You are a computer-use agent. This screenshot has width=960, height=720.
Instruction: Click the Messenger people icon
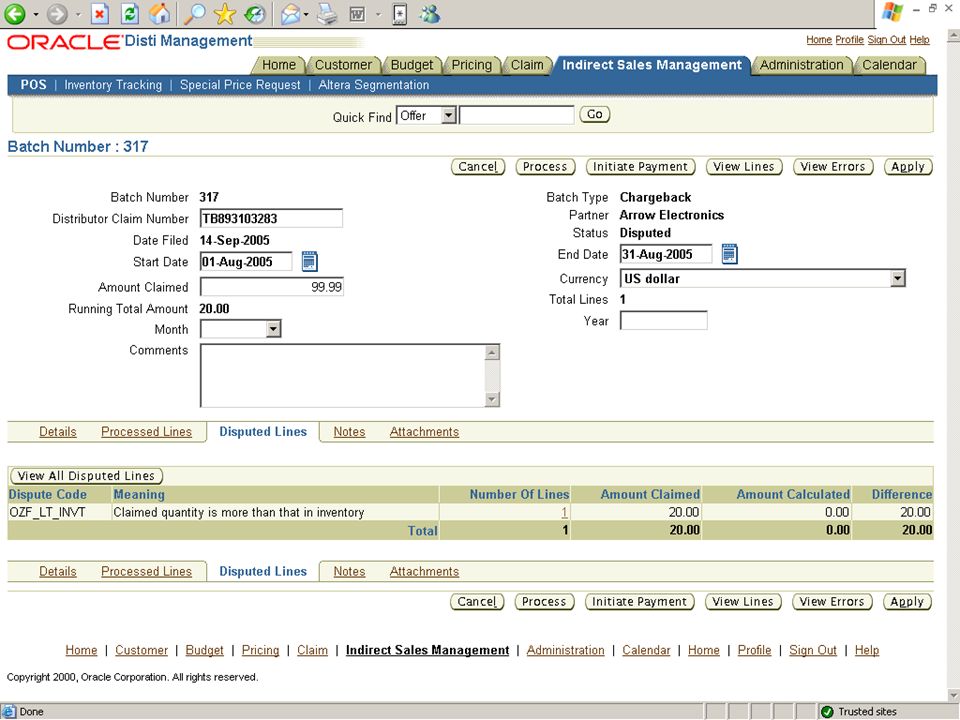coord(430,13)
